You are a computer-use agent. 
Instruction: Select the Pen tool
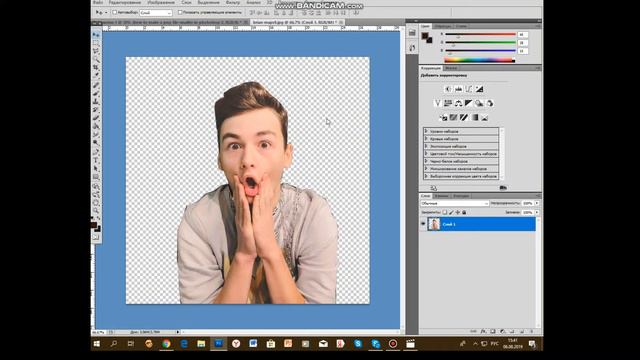coord(96,152)
